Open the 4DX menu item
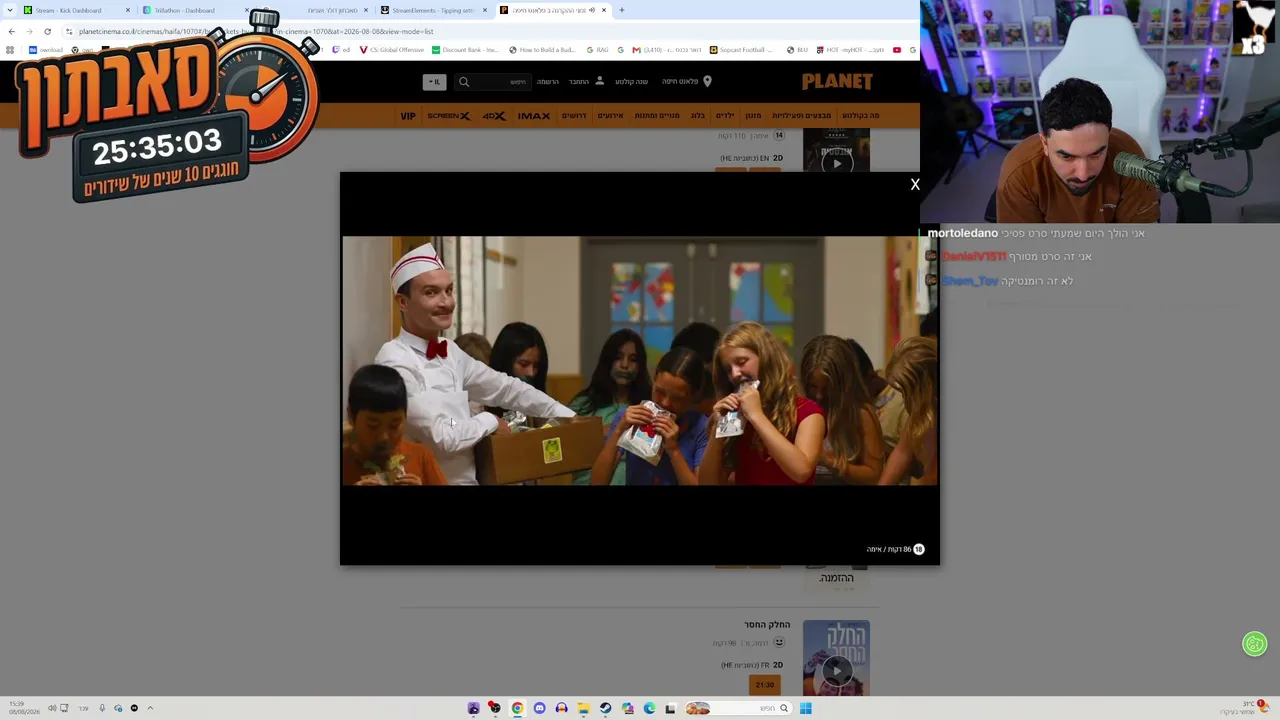 (494, 116)
